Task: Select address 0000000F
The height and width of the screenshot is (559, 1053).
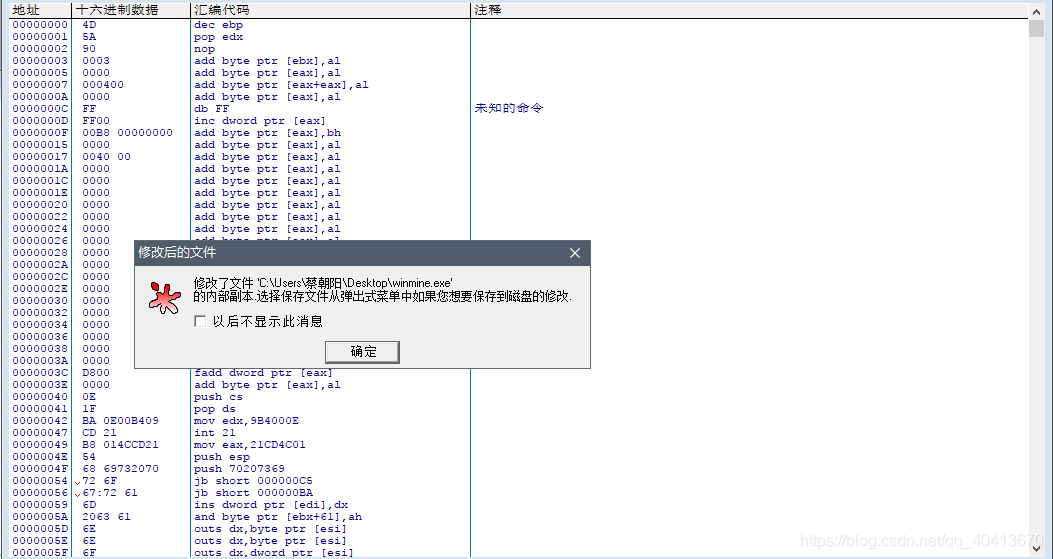Action: coord(40,133)
